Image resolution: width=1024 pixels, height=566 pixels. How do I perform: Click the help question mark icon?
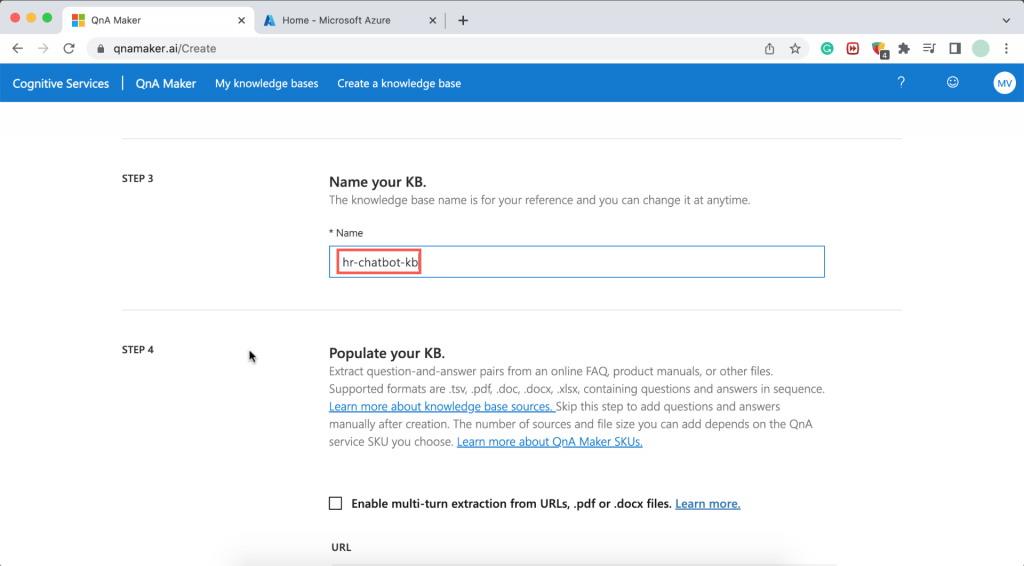pos(901,82)
